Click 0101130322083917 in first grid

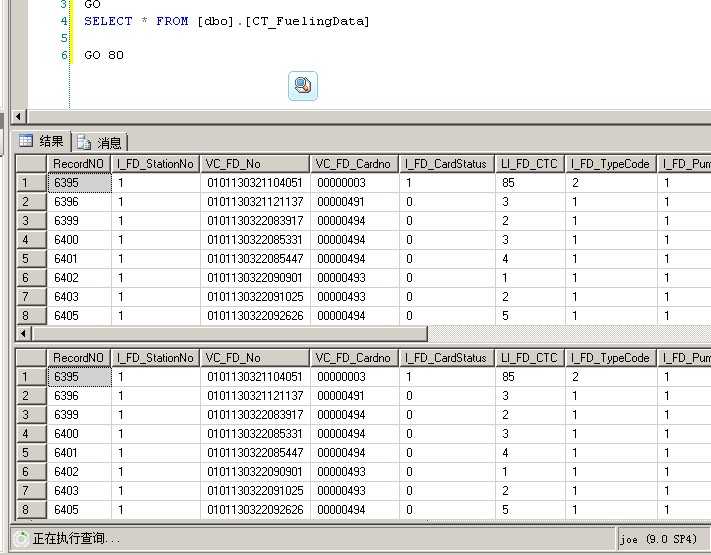click(255, 221)
